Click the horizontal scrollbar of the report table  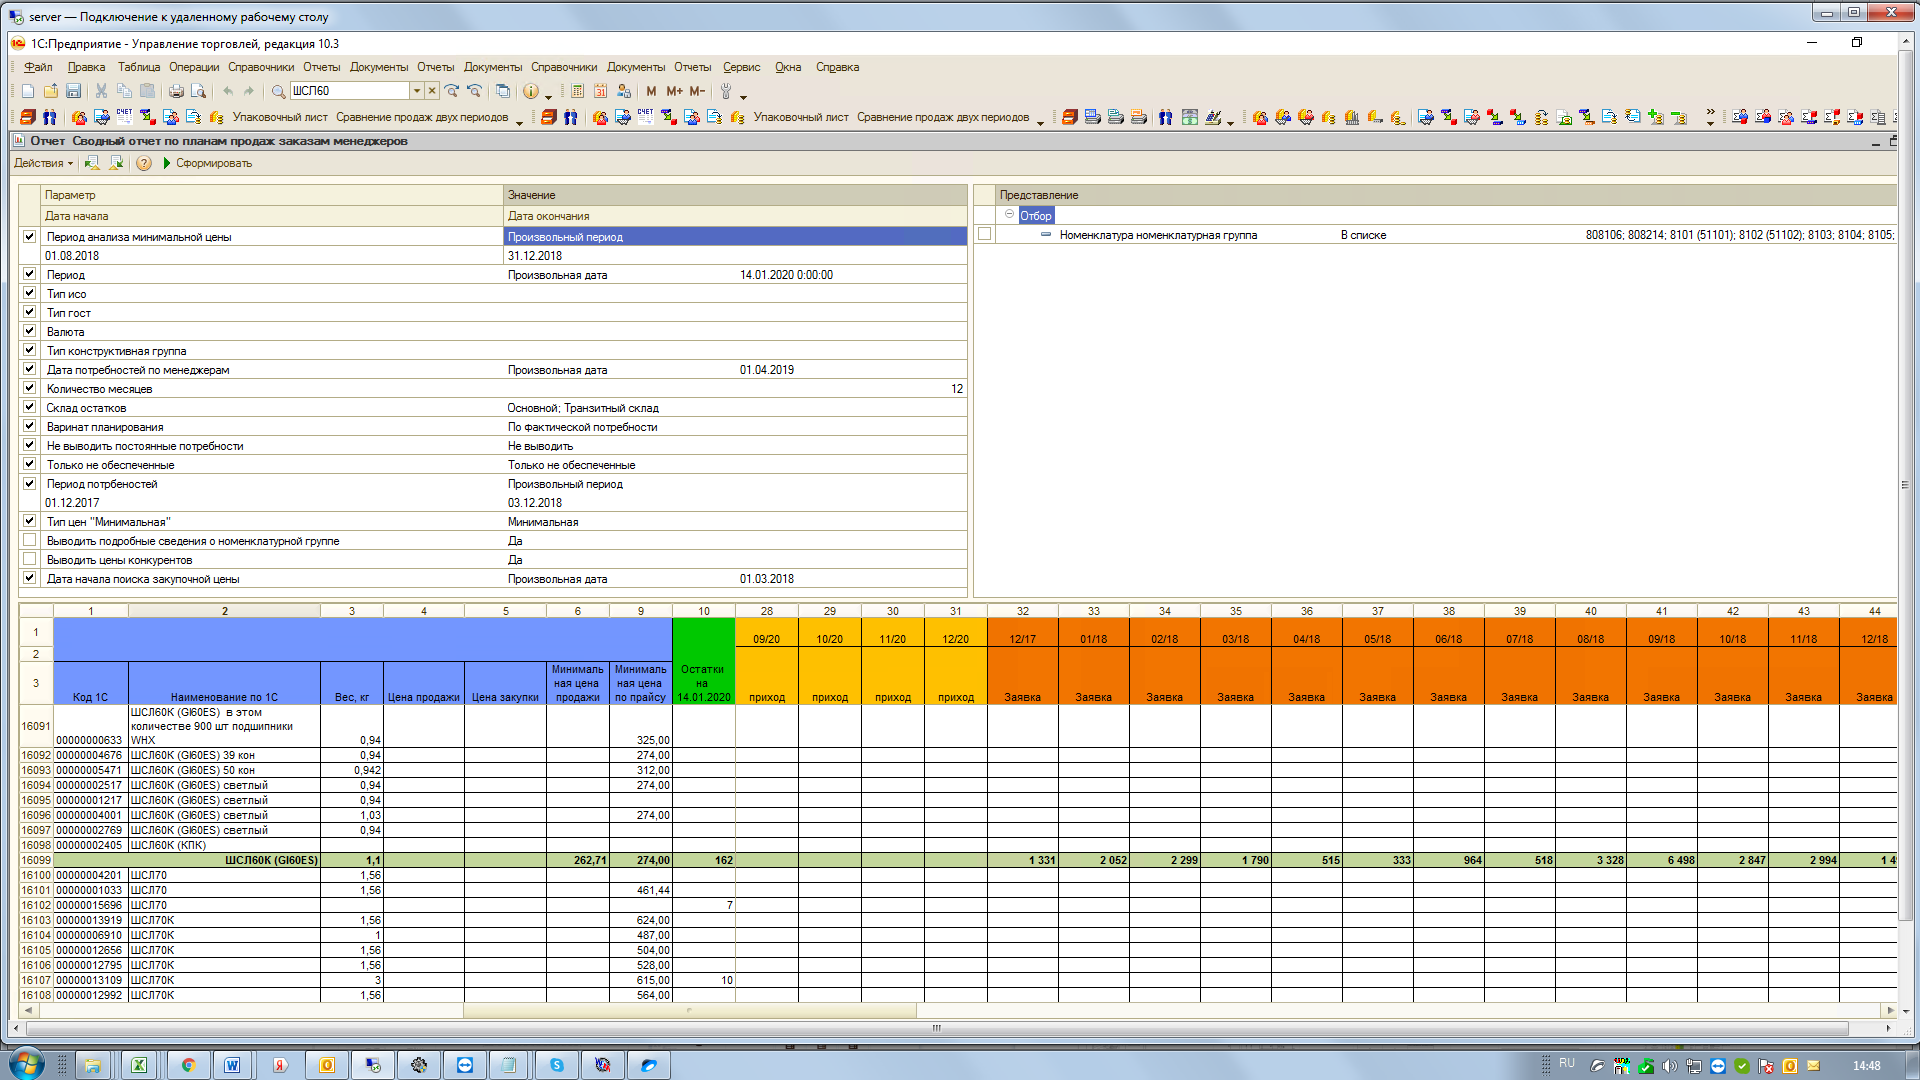(690, 1010)
